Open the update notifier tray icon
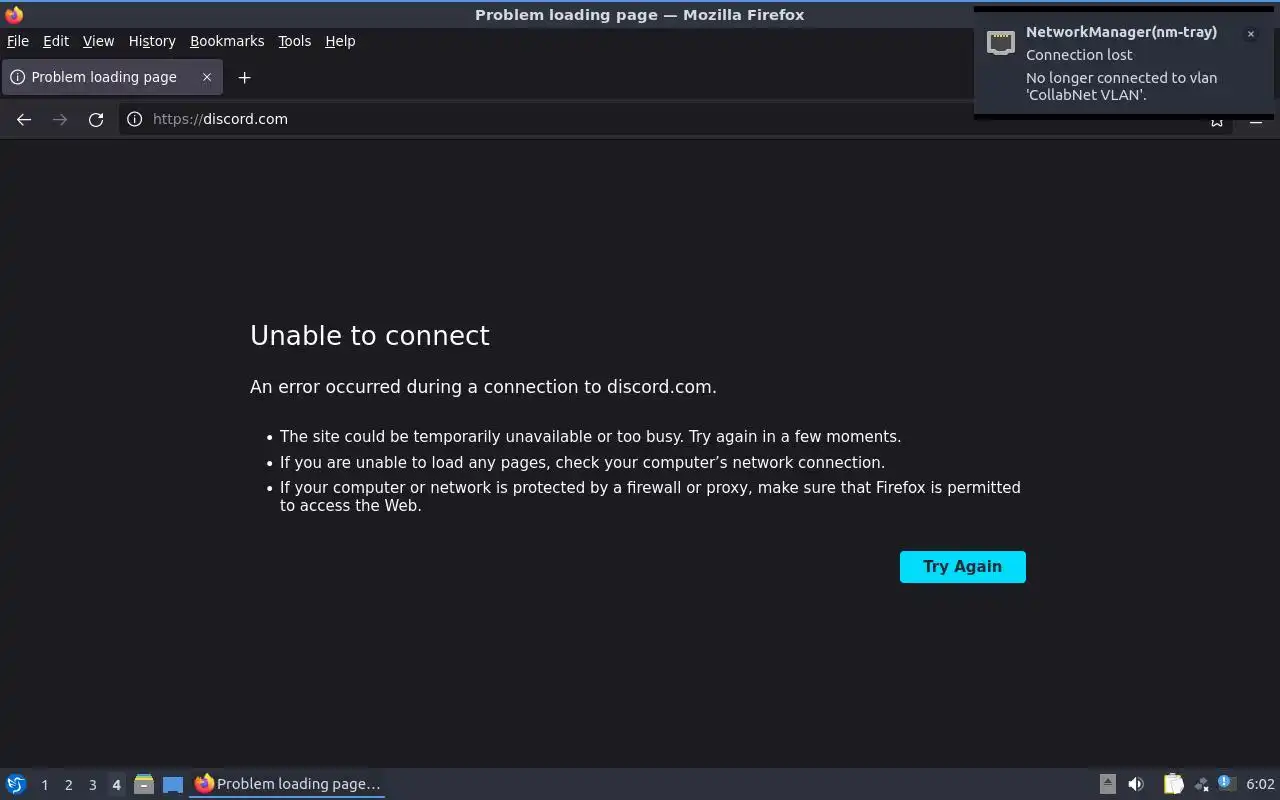The width and height of the screenshot is (1280, 800). point(1227,784)
